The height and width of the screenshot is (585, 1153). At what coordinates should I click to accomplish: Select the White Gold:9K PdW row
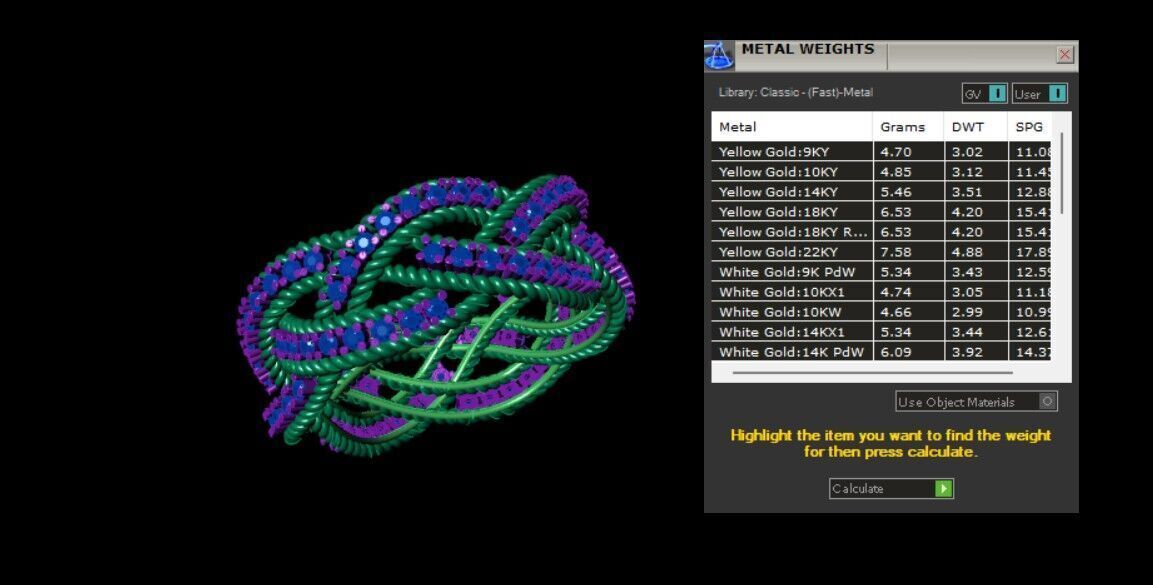(x=881, y=272)
